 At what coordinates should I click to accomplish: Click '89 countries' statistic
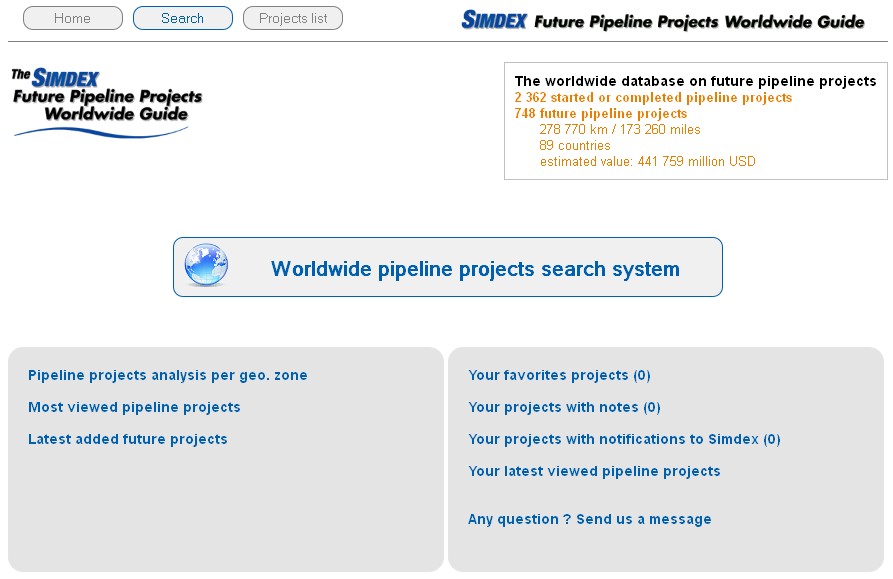click(575, 145)
